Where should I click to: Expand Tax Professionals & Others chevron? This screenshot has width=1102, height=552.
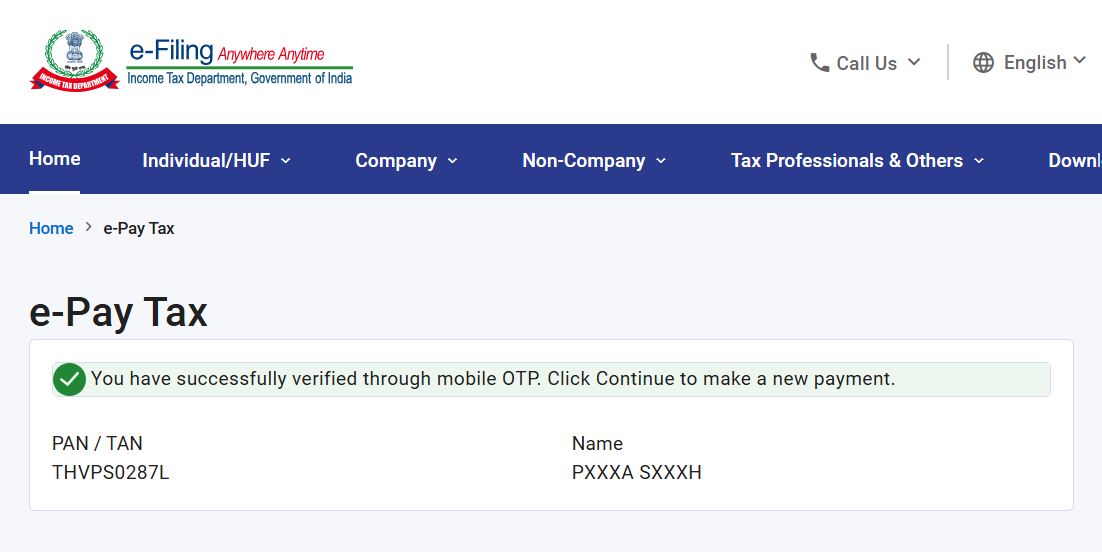pyautogui.click(x=979, y=161)
